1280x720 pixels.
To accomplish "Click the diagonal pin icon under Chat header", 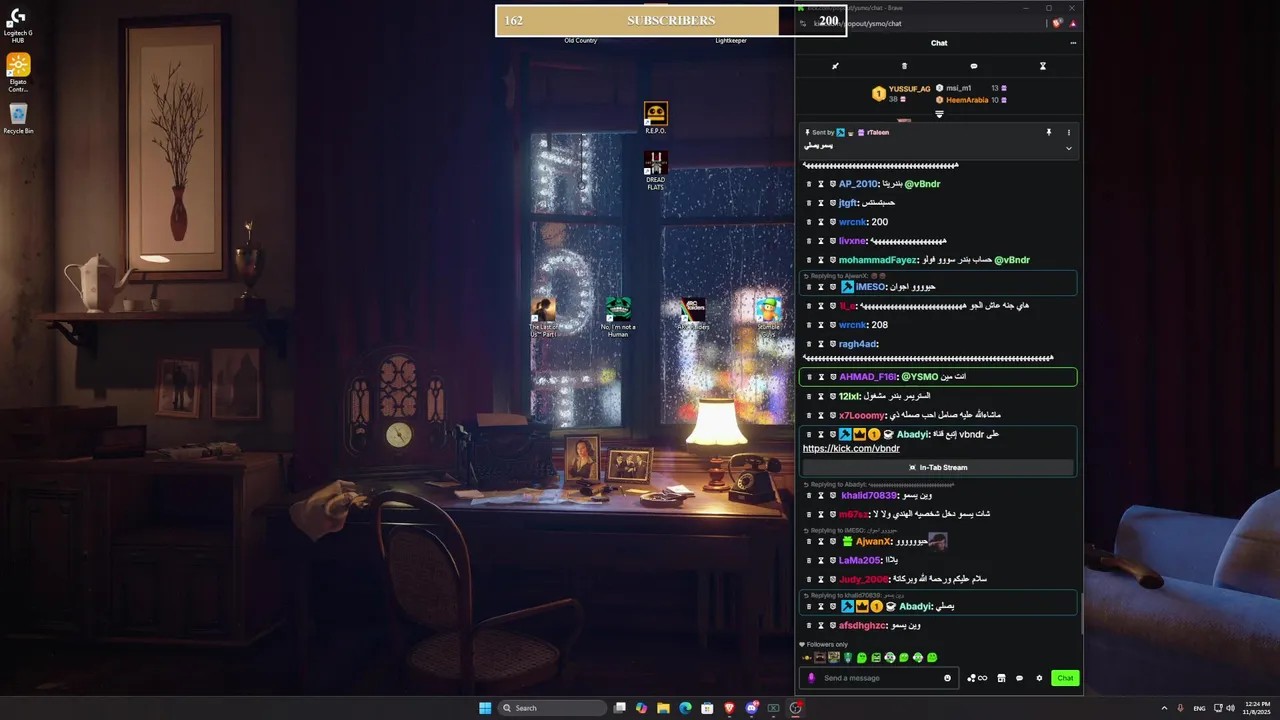I will (835, 66).
